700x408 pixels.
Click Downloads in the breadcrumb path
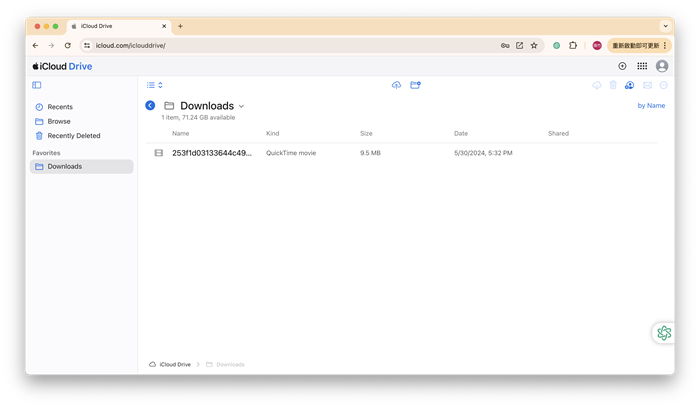(225, 364)
